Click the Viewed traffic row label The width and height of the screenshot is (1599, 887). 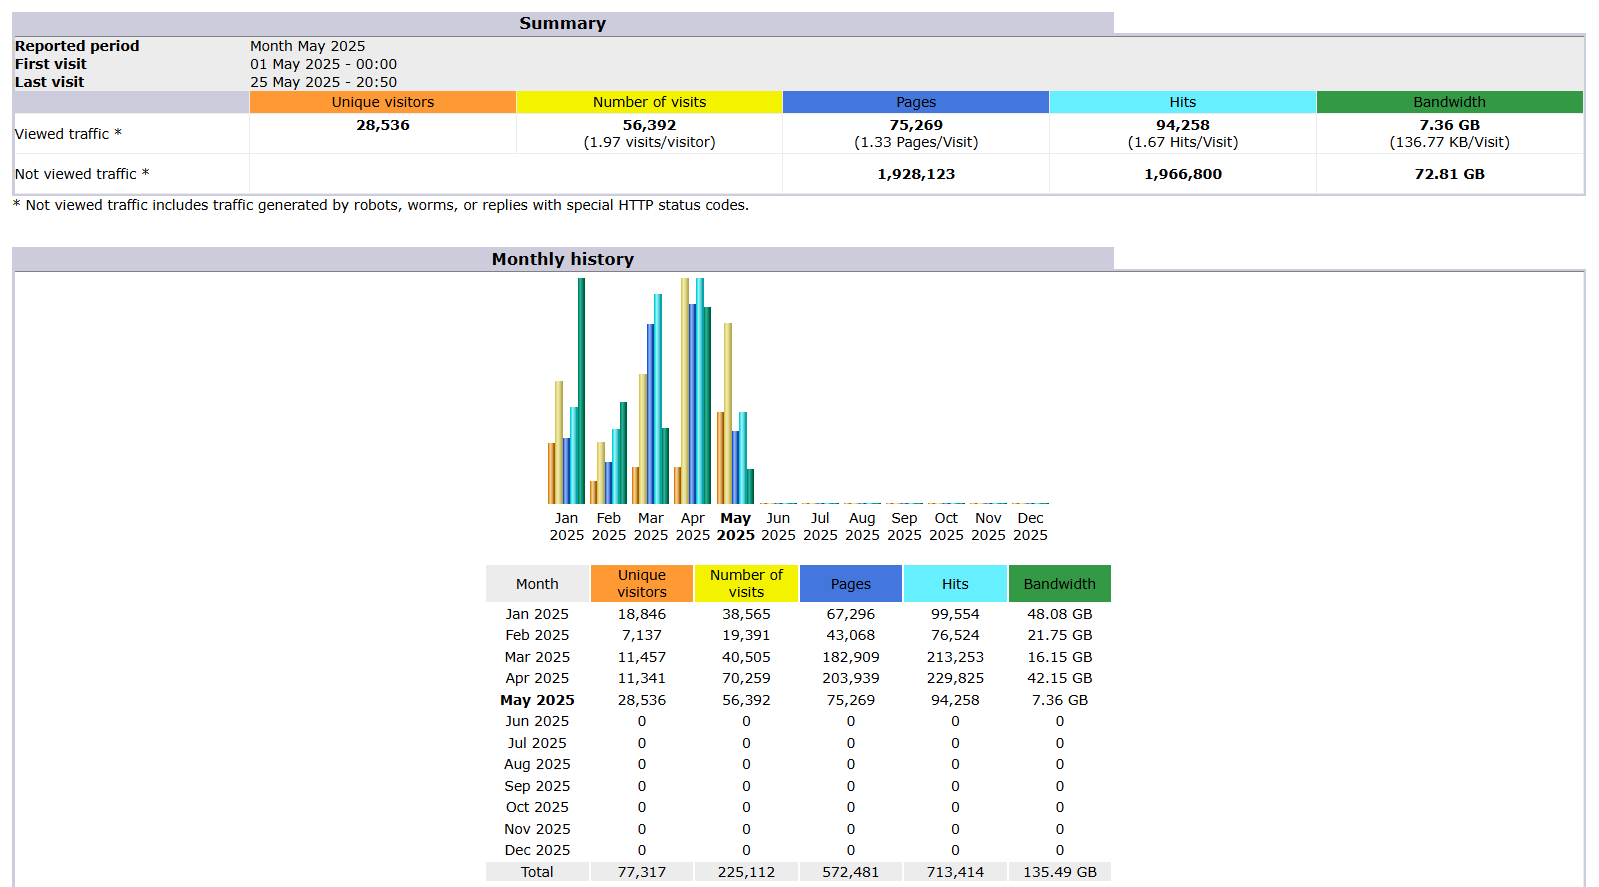pos(68,134)
